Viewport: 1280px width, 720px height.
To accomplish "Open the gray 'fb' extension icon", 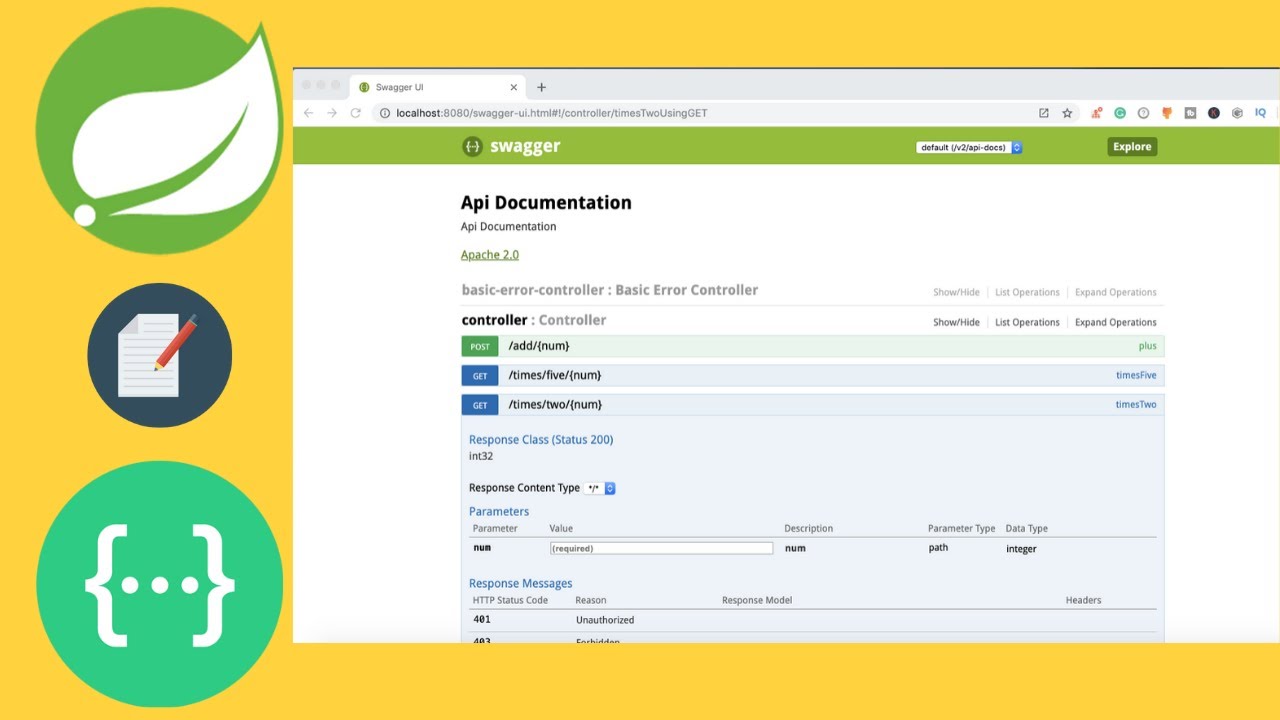I will [1190, 113].
